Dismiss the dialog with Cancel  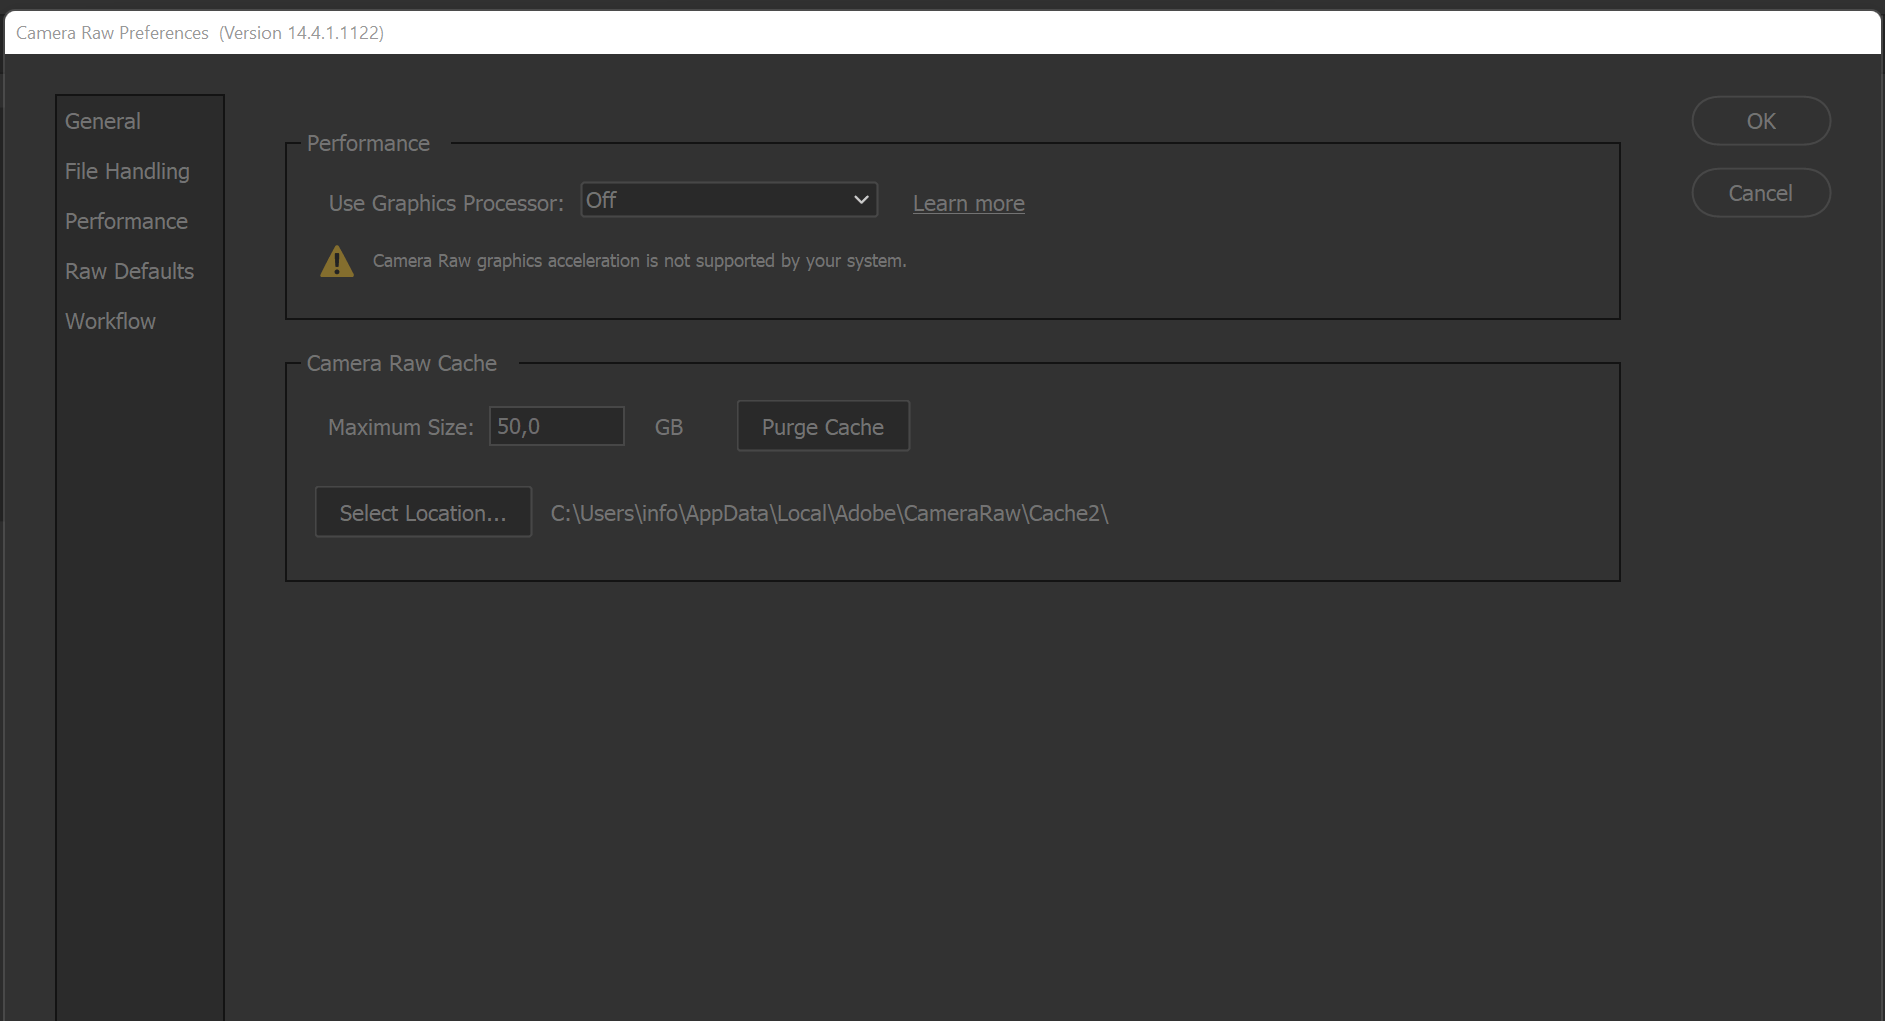[x=1760, y=192]
